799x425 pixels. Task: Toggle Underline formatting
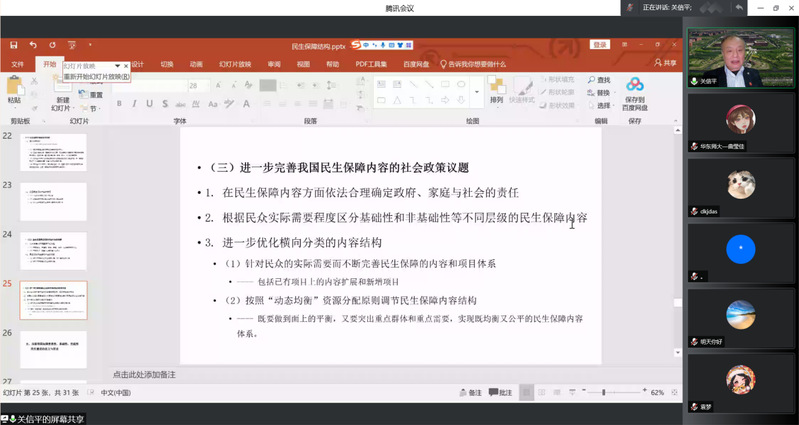click(x=149, y=103)
